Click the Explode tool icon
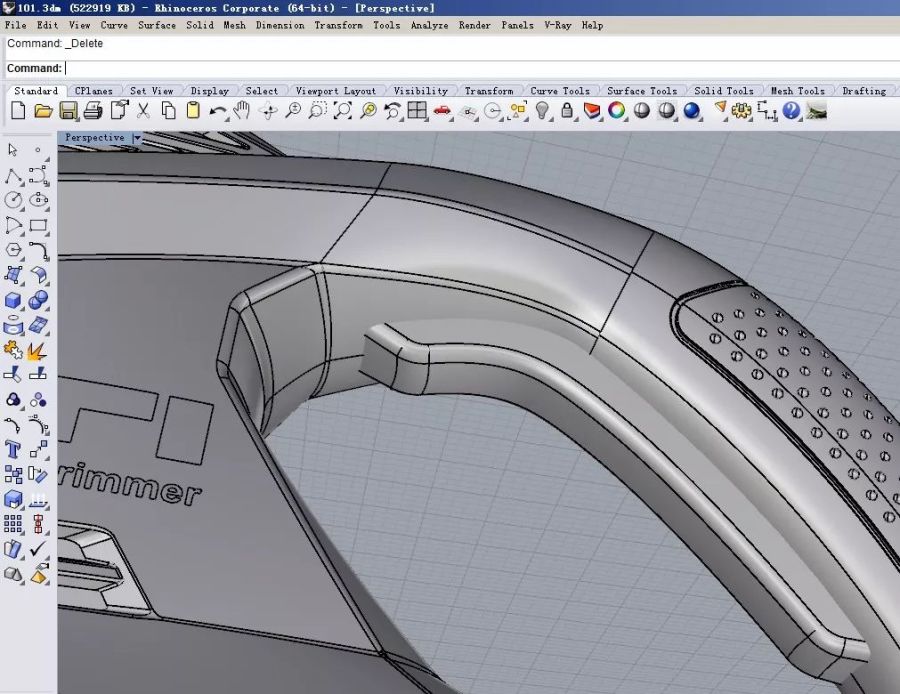Viewport: 900px width, 694px height. [x=38, y=350]
